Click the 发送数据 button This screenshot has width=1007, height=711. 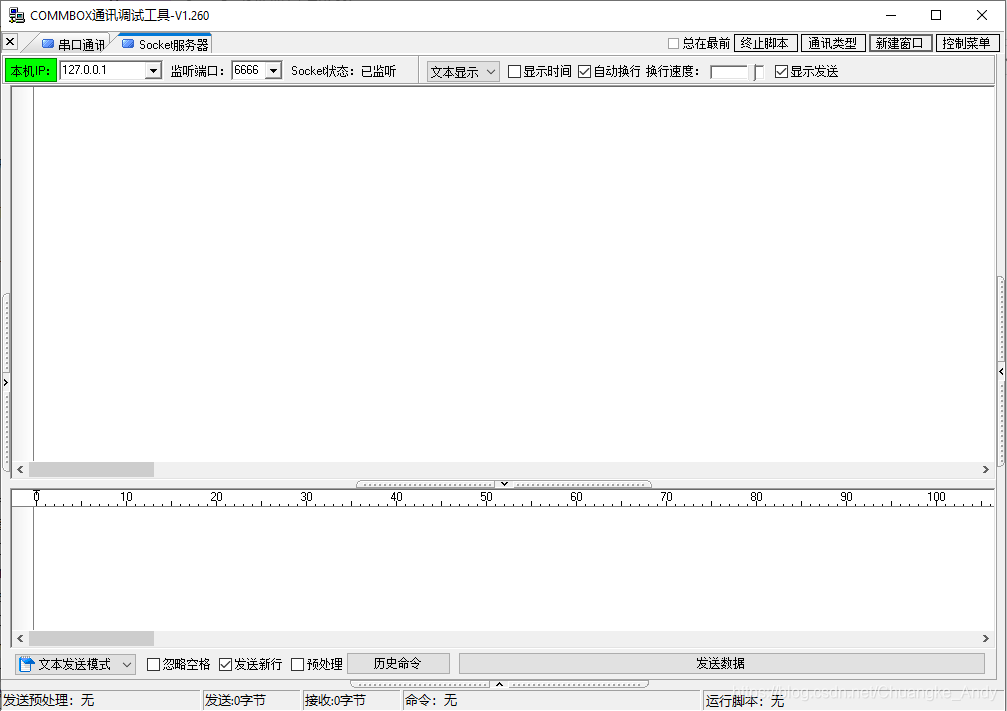coord(721,663)
